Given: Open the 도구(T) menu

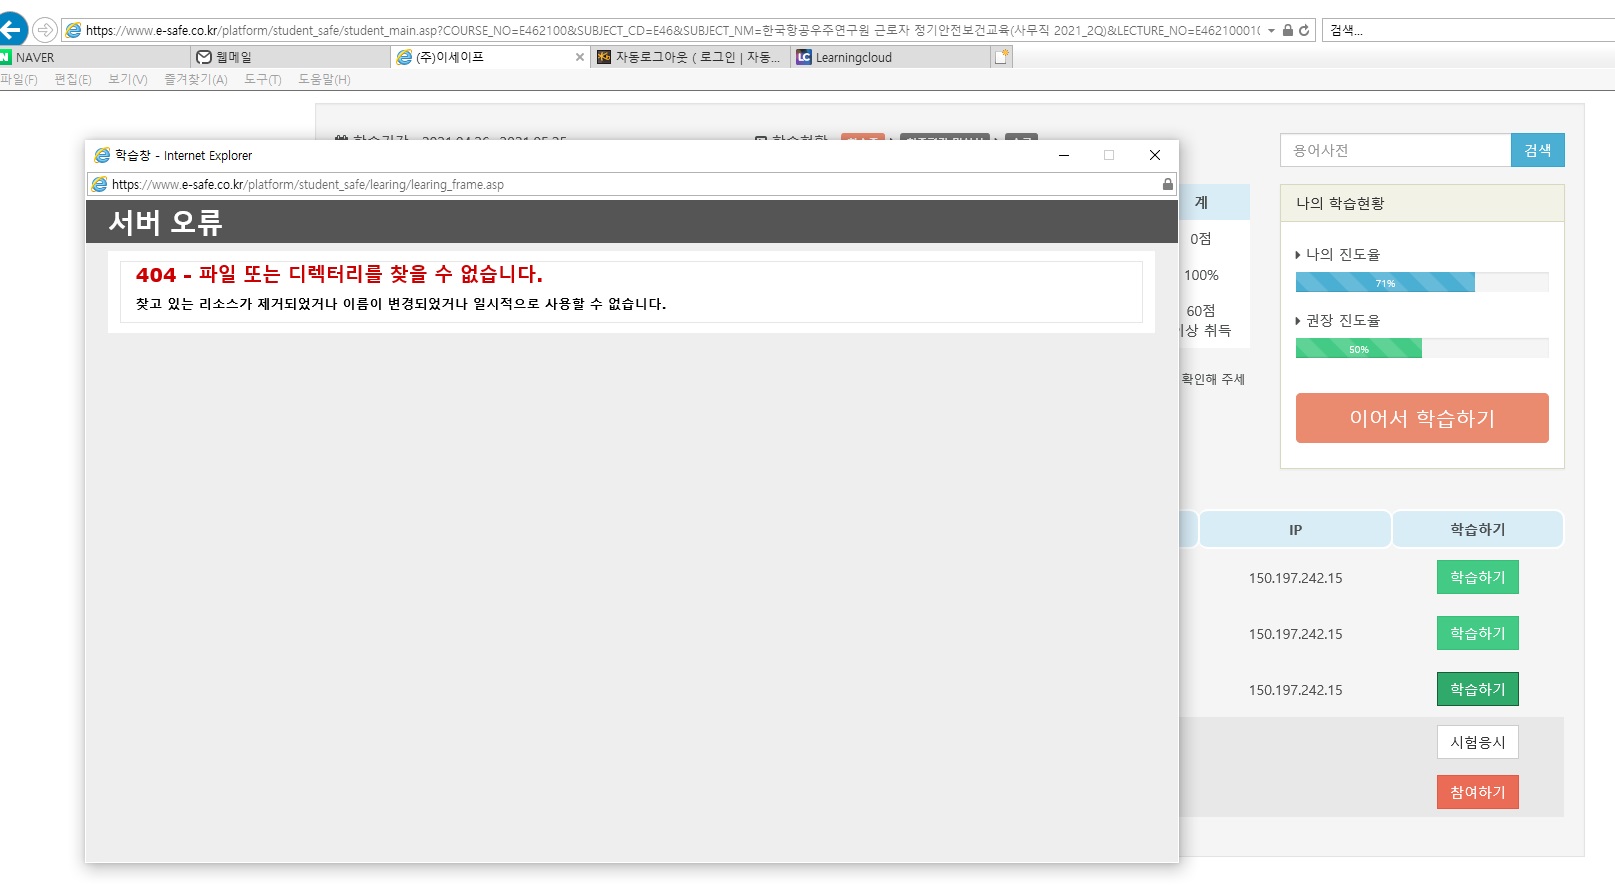Looking at the screenshot, I should click(x=263, y=79).
